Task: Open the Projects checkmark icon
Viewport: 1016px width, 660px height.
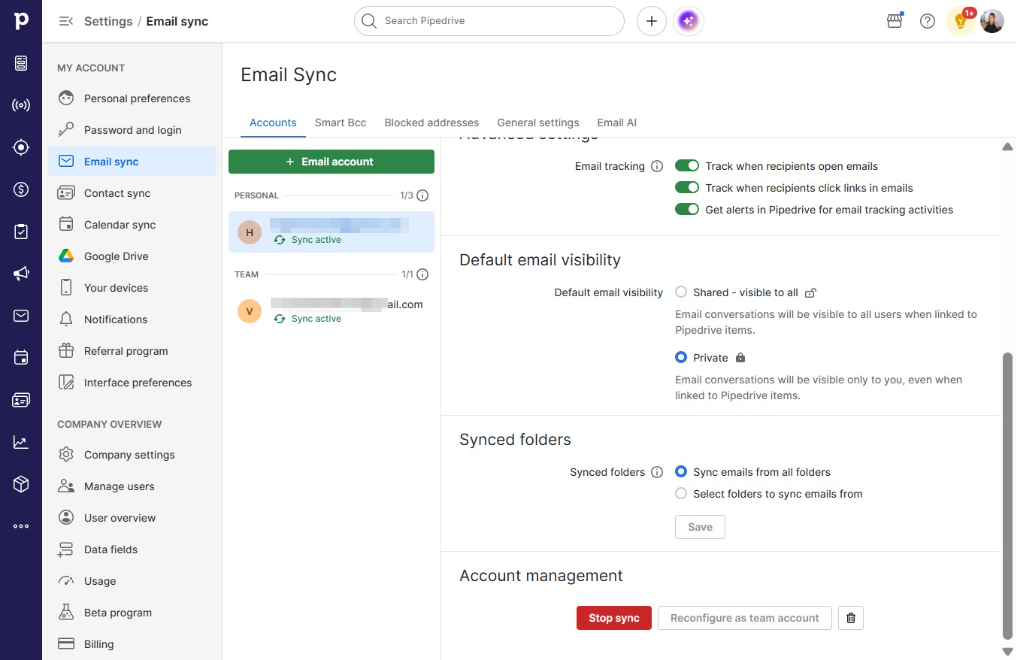Action: [21, 231]
